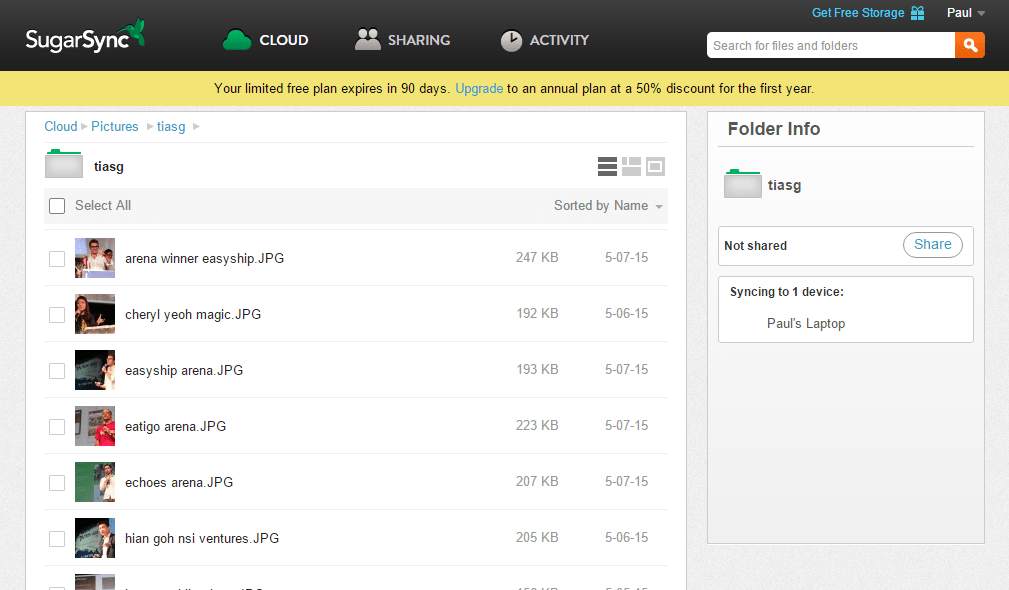Click the 247 KB size value

coord(537,257)
